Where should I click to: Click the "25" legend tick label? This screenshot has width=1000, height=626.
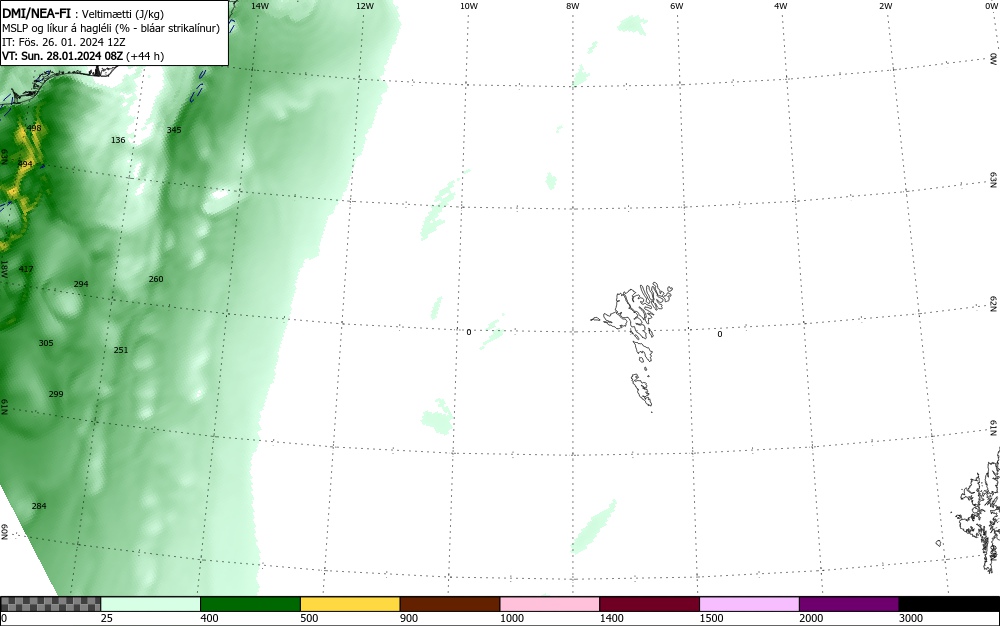point(107,618)
